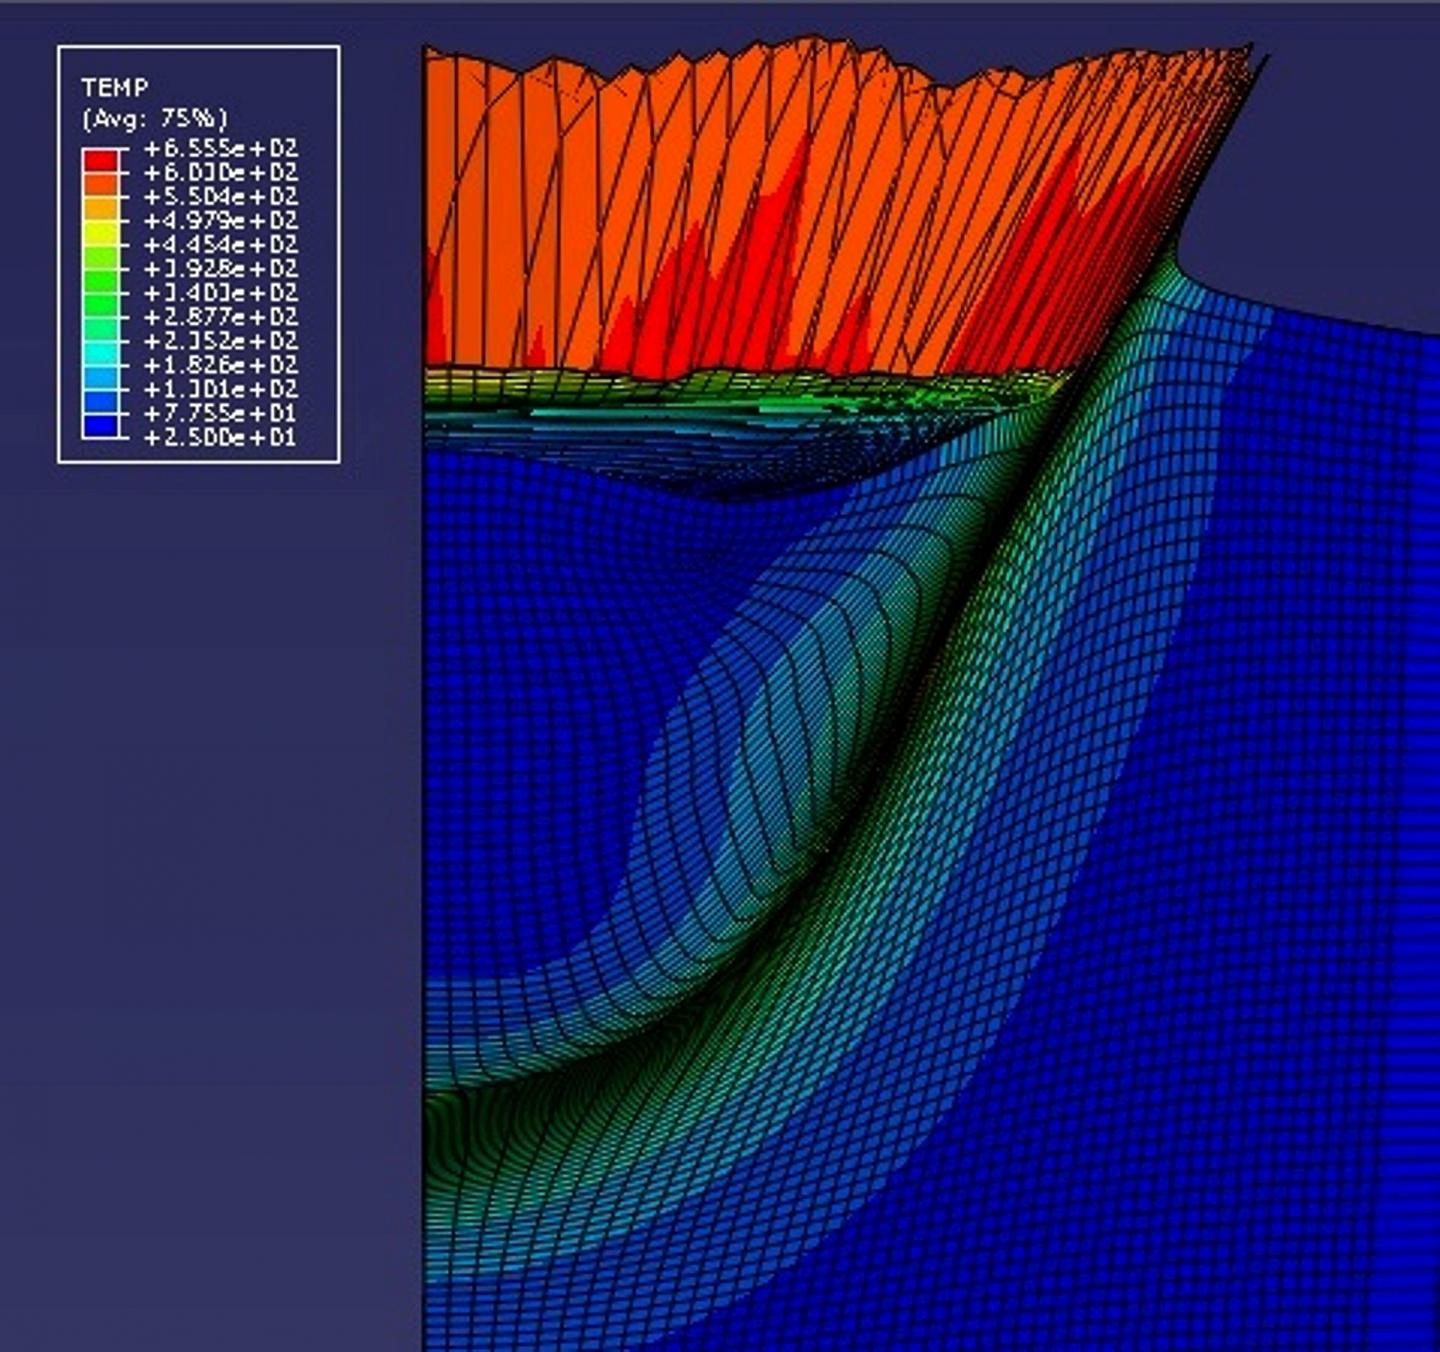Click the TEMP legend title
Image resolution: width=1440 pixels, height=1352 pixels.
pos(113,87)
